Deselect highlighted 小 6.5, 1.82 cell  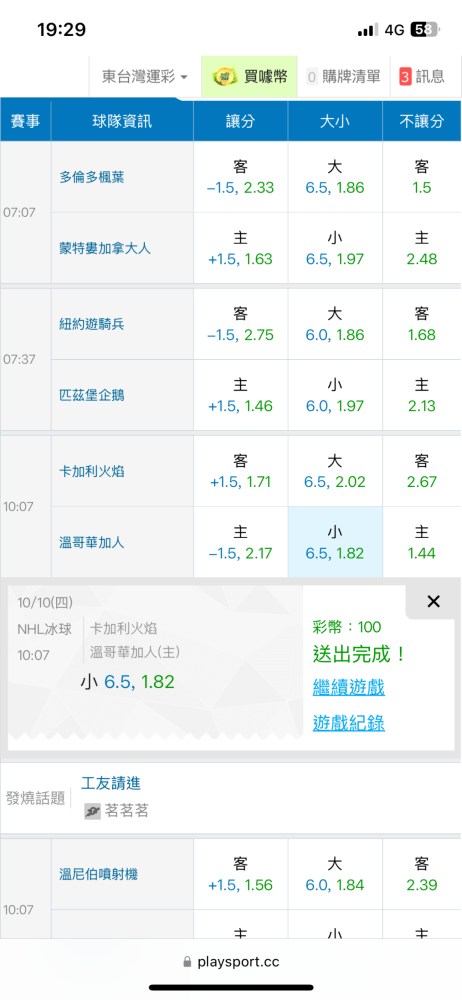(335, 542)
